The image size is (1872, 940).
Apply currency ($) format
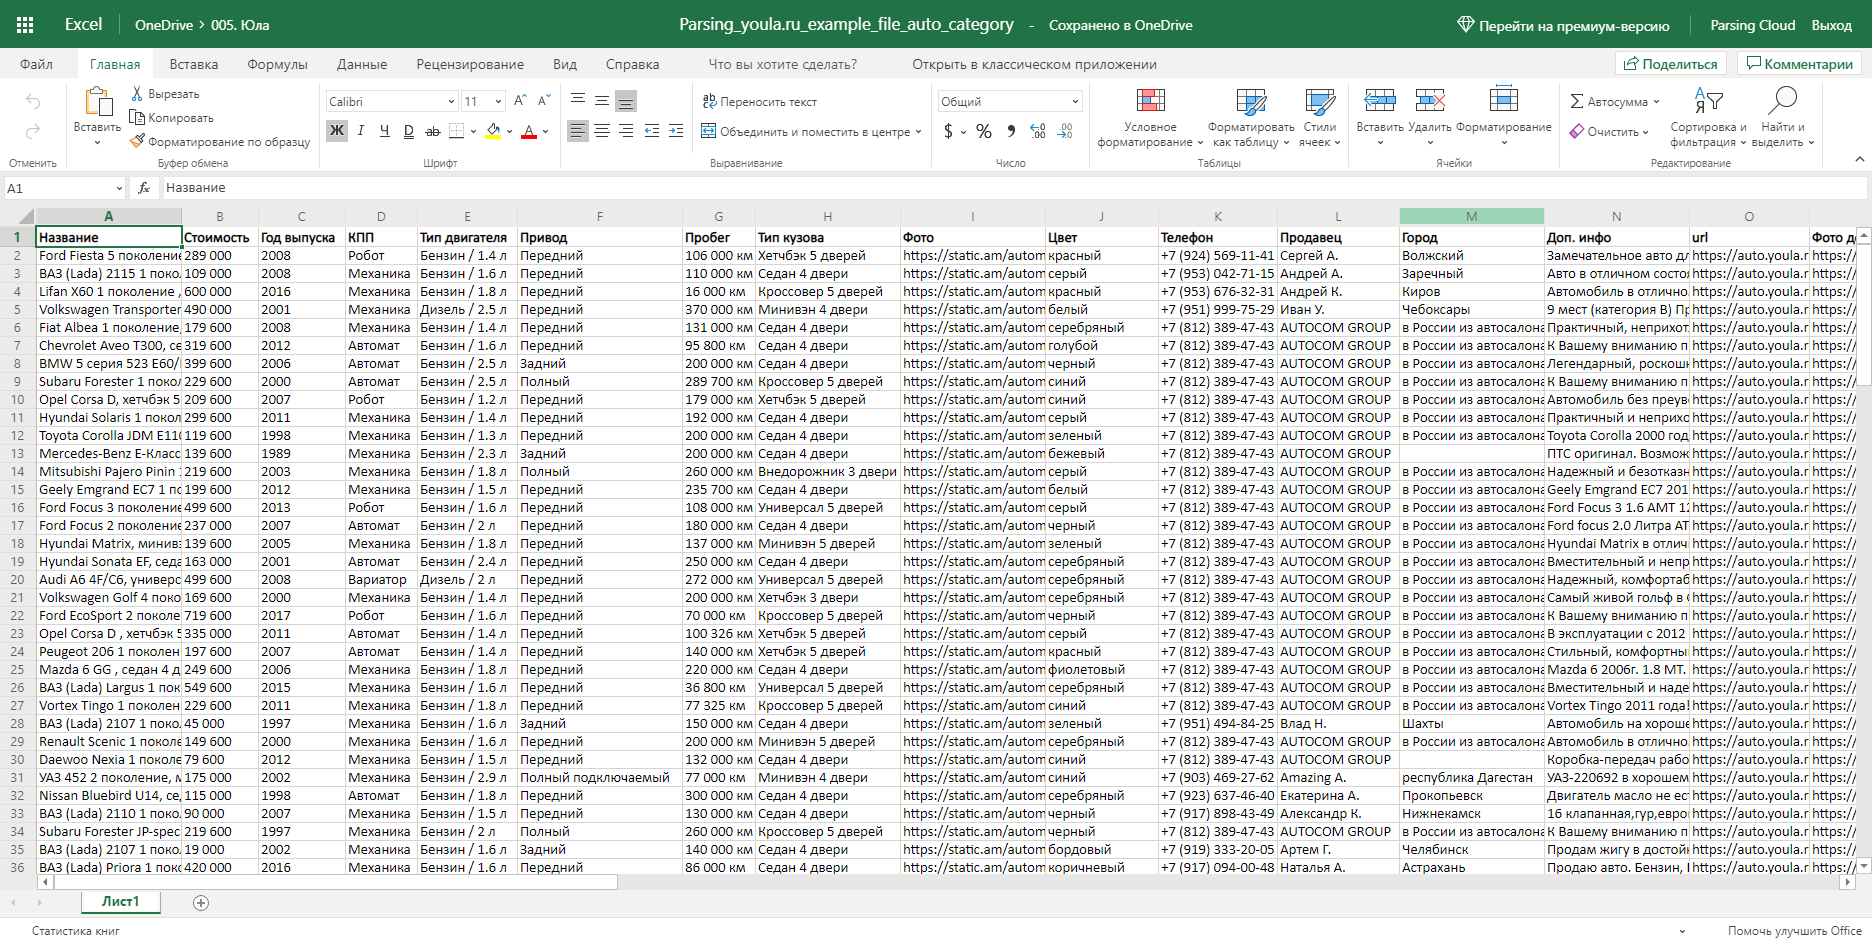pyautogui.click(x=949, y=131)
